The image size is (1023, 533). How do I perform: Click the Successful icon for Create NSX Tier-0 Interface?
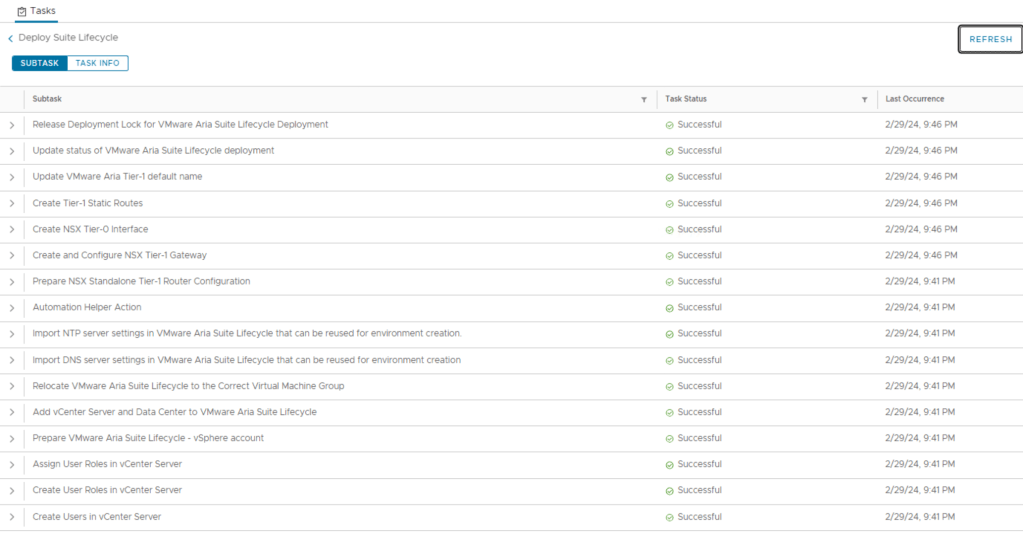click(x=670, y=230)
